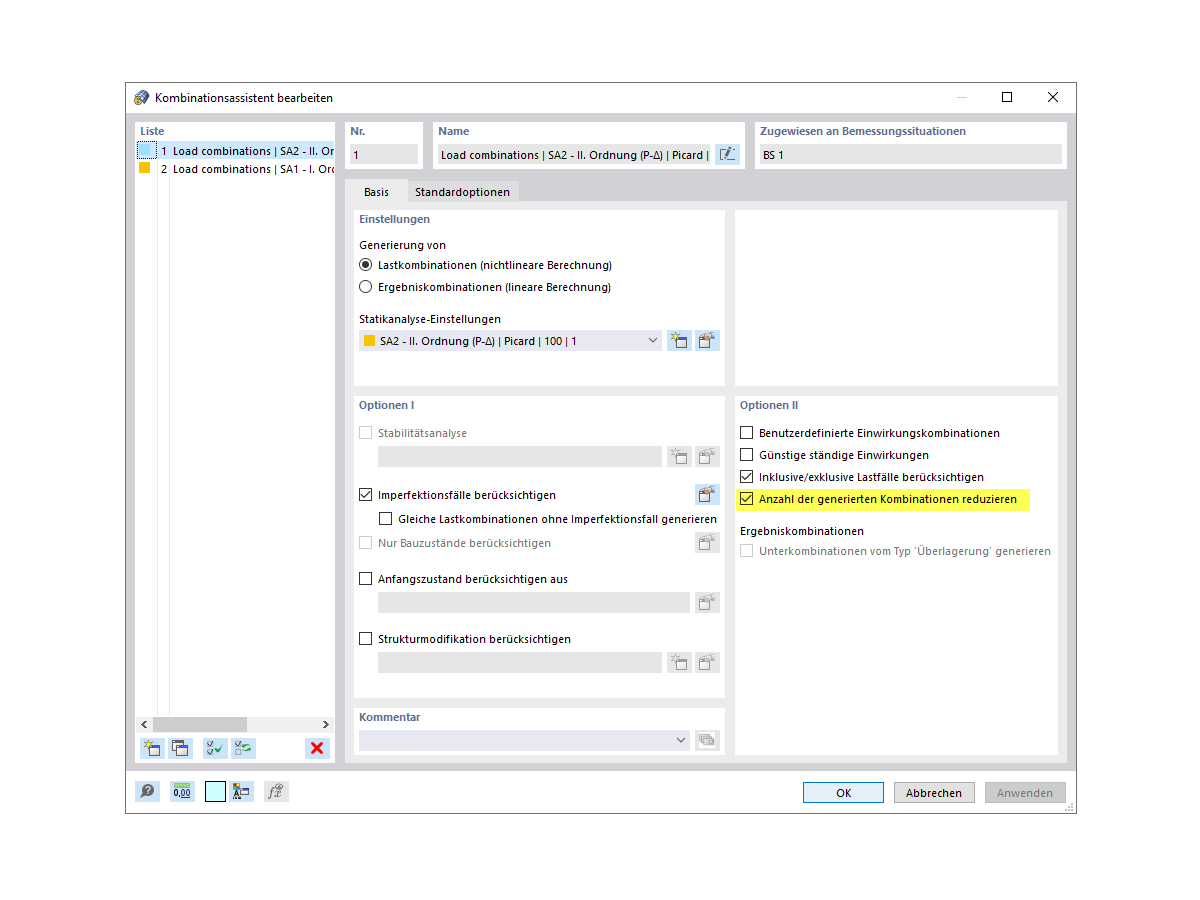
Task: Open the Statikanalyse-Einstellungen dropdown
Action: 653,340
